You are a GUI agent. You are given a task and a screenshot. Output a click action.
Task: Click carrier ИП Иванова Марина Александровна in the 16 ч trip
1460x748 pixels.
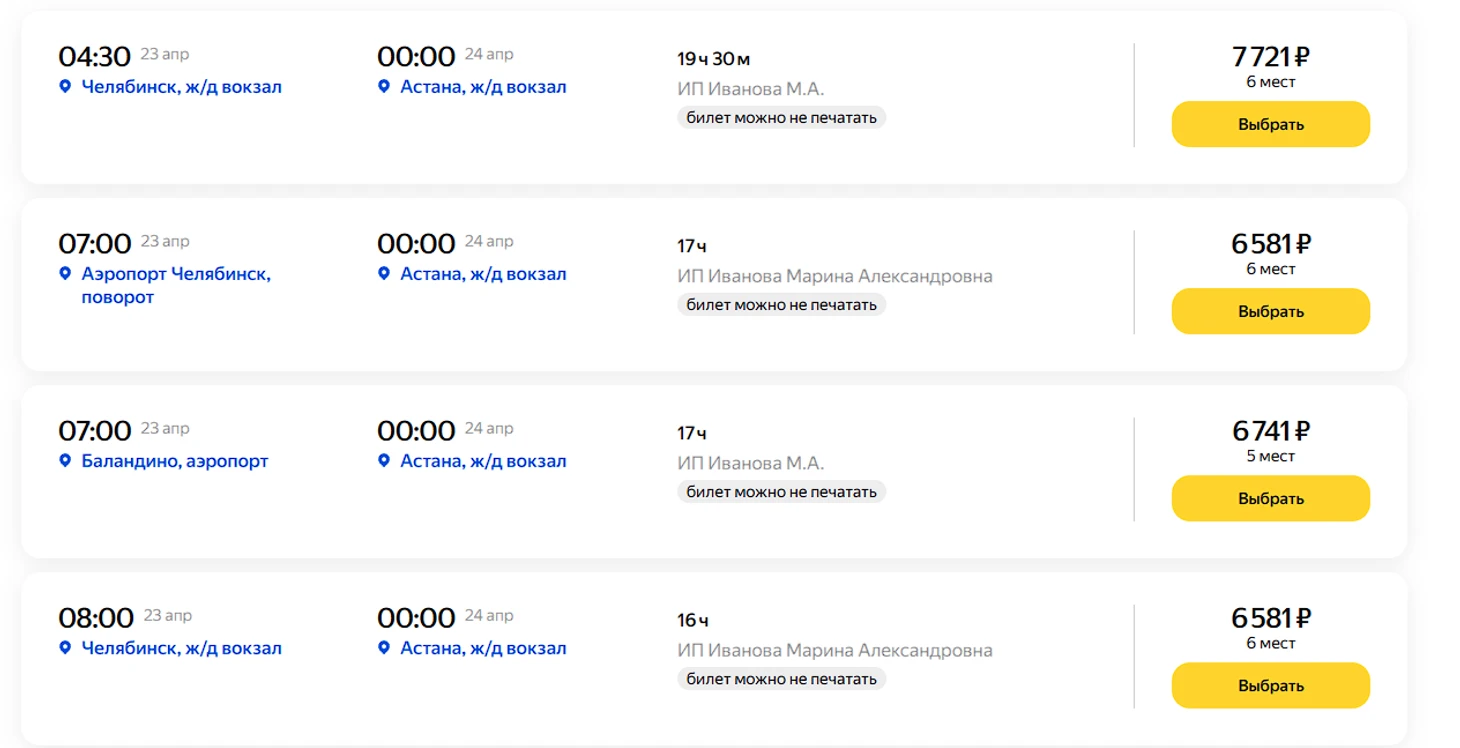(x=834, y=650)
